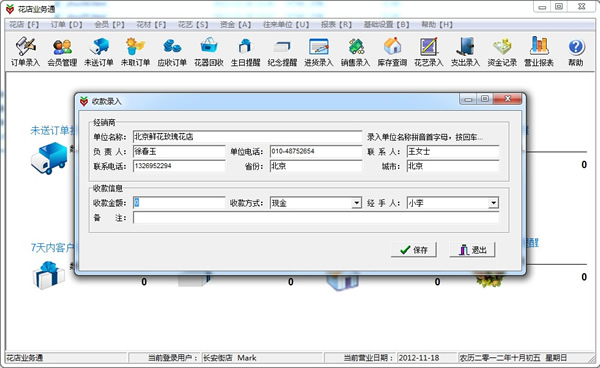
Task: Open 支出录入 expense entry icon
Action: click(465, 52)
